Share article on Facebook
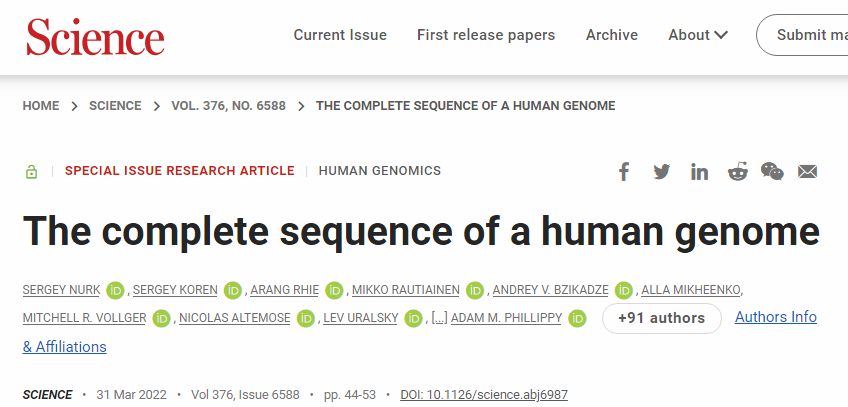Screen dimensions: 848x407 coord(624,171)
